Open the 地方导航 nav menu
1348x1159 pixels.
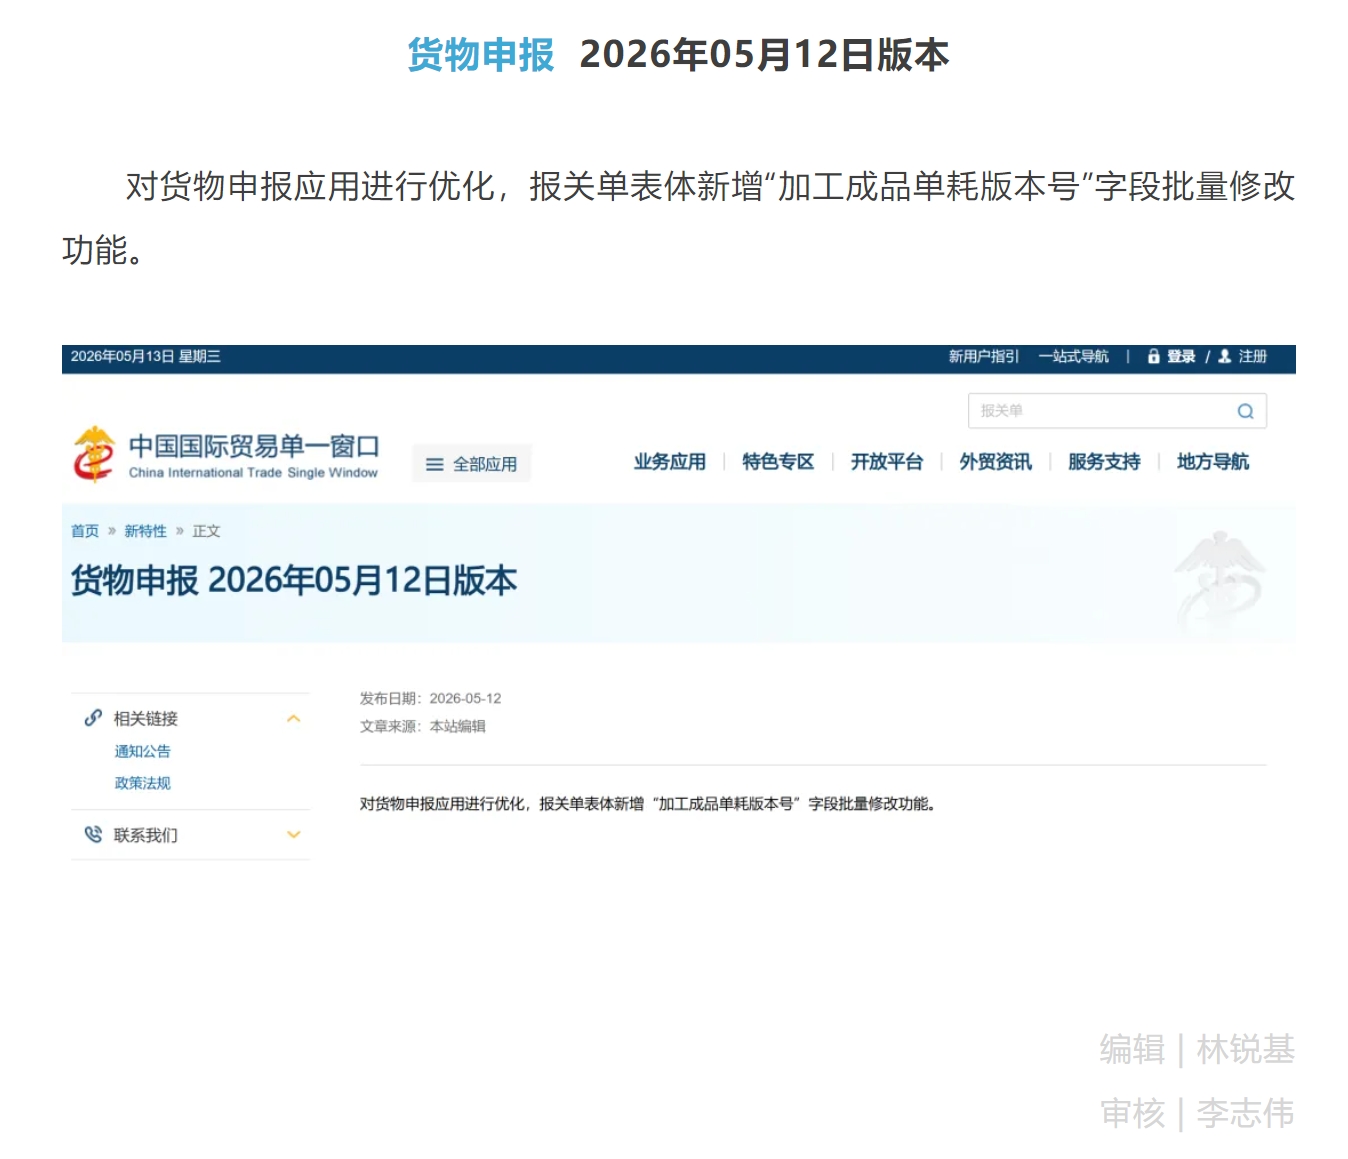tap(1213, 462)
